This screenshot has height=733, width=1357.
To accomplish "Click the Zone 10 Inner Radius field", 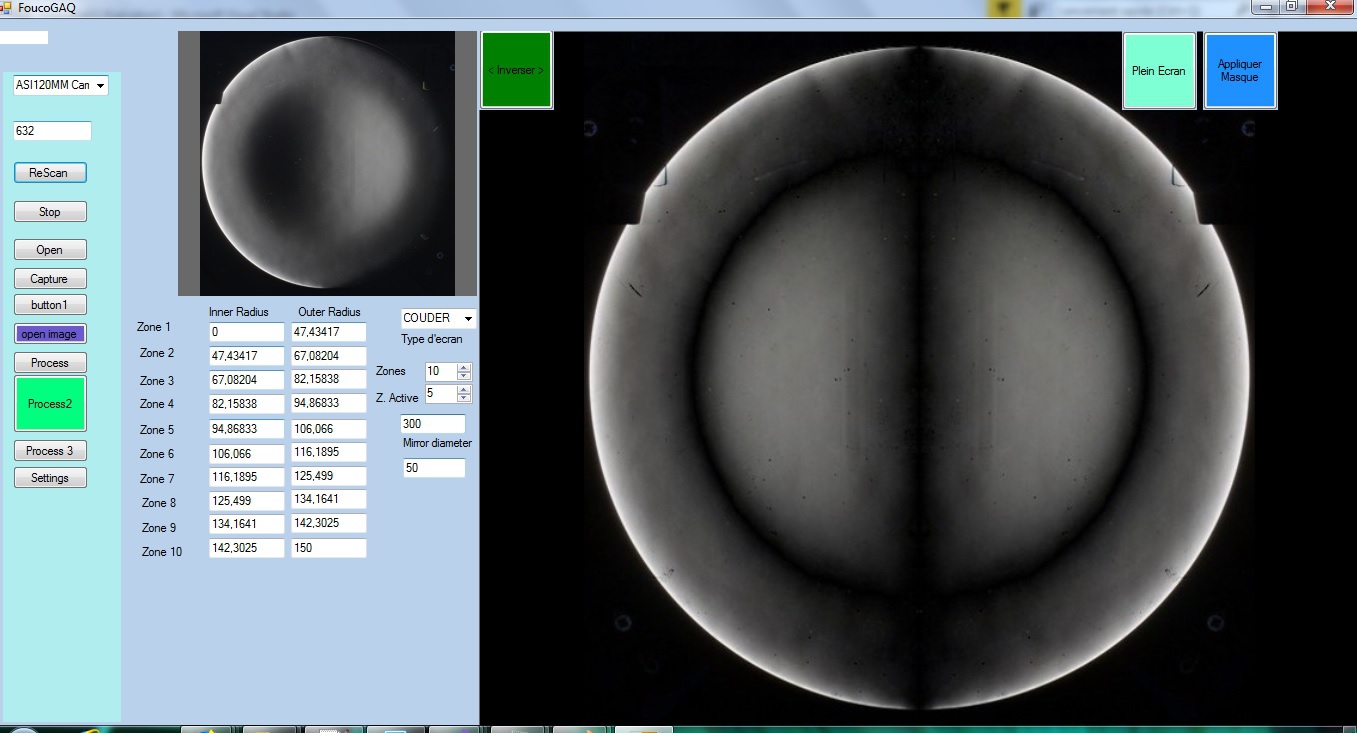I will pyautogui.click(x=247, y=548).
